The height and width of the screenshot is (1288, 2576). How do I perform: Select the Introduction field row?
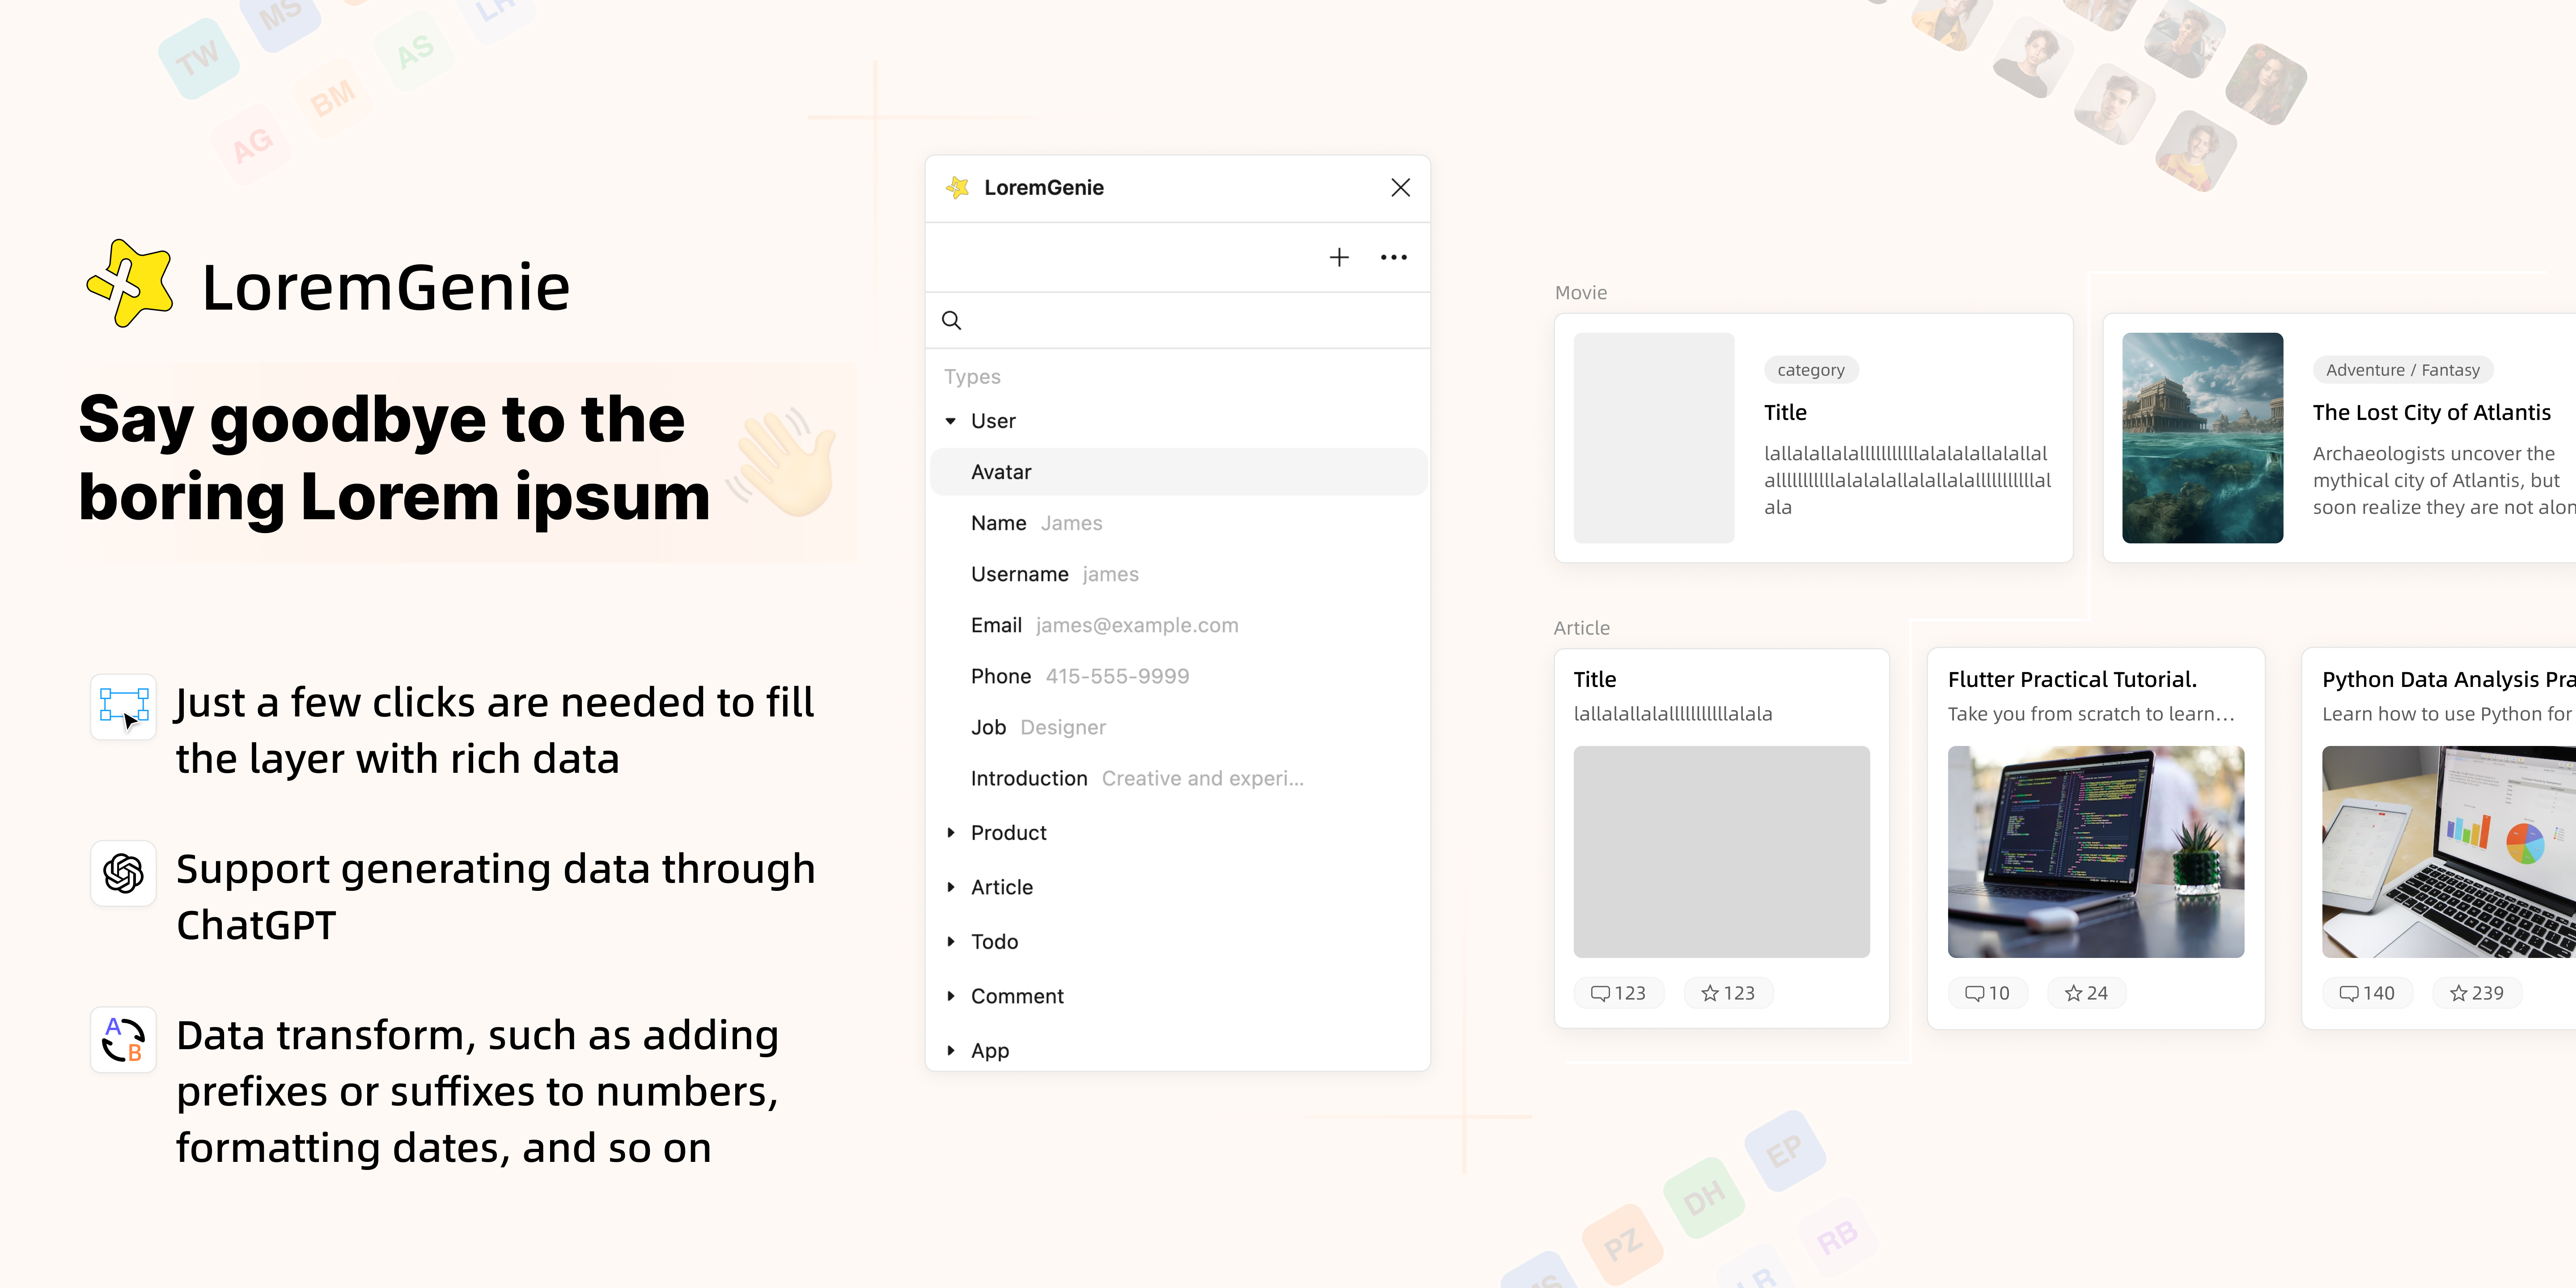point(1178,778)
